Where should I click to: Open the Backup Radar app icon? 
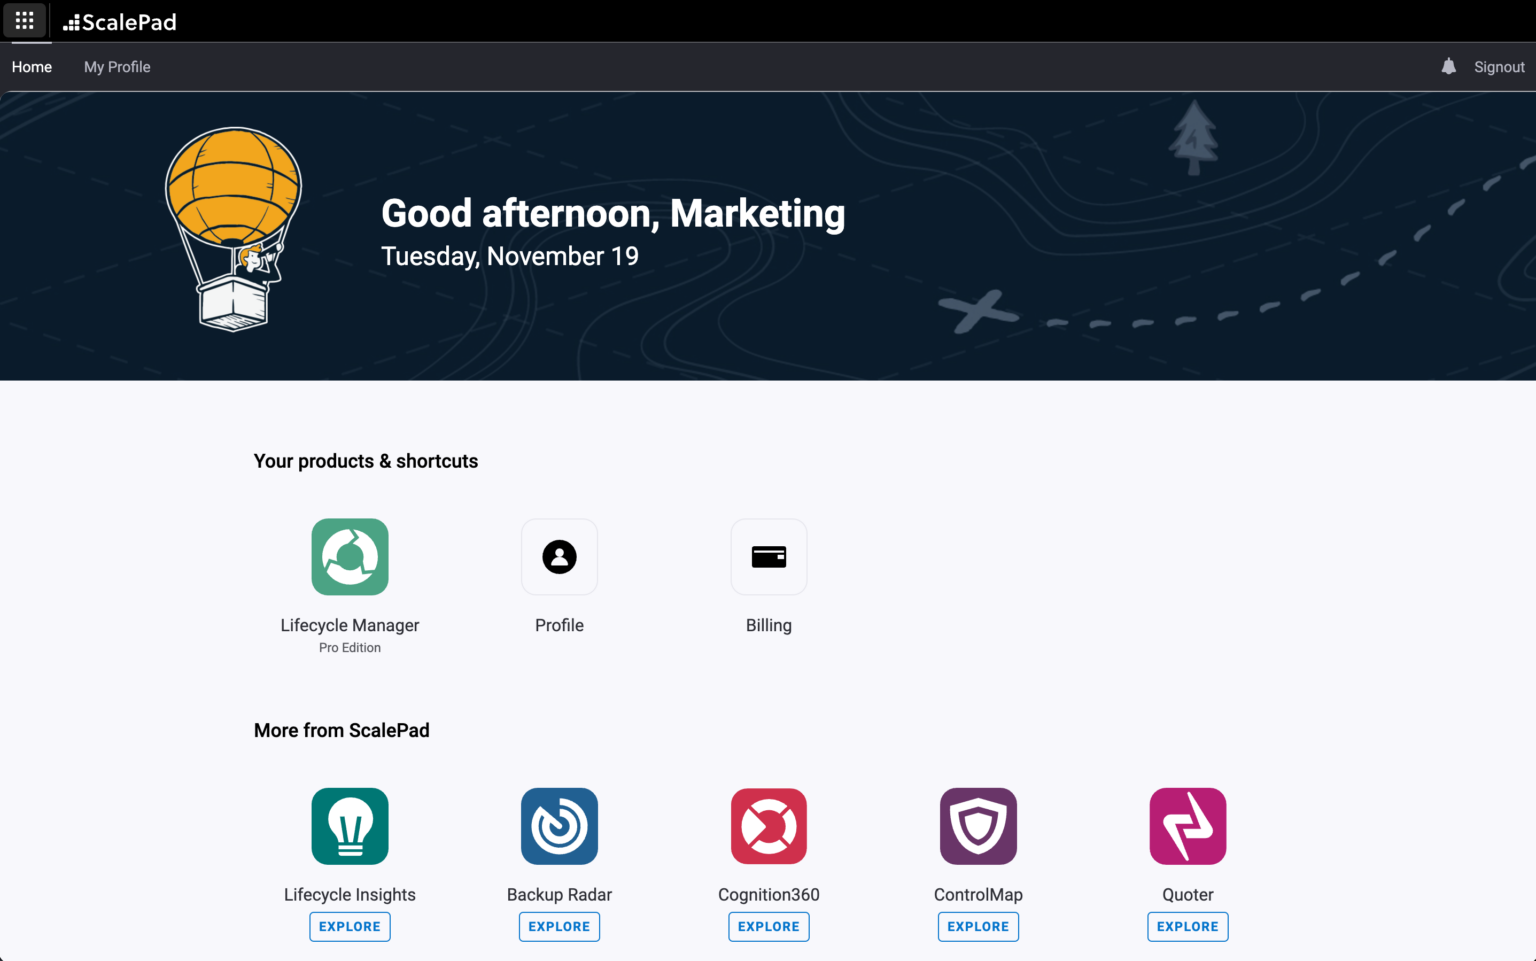(x=559, y=826)
